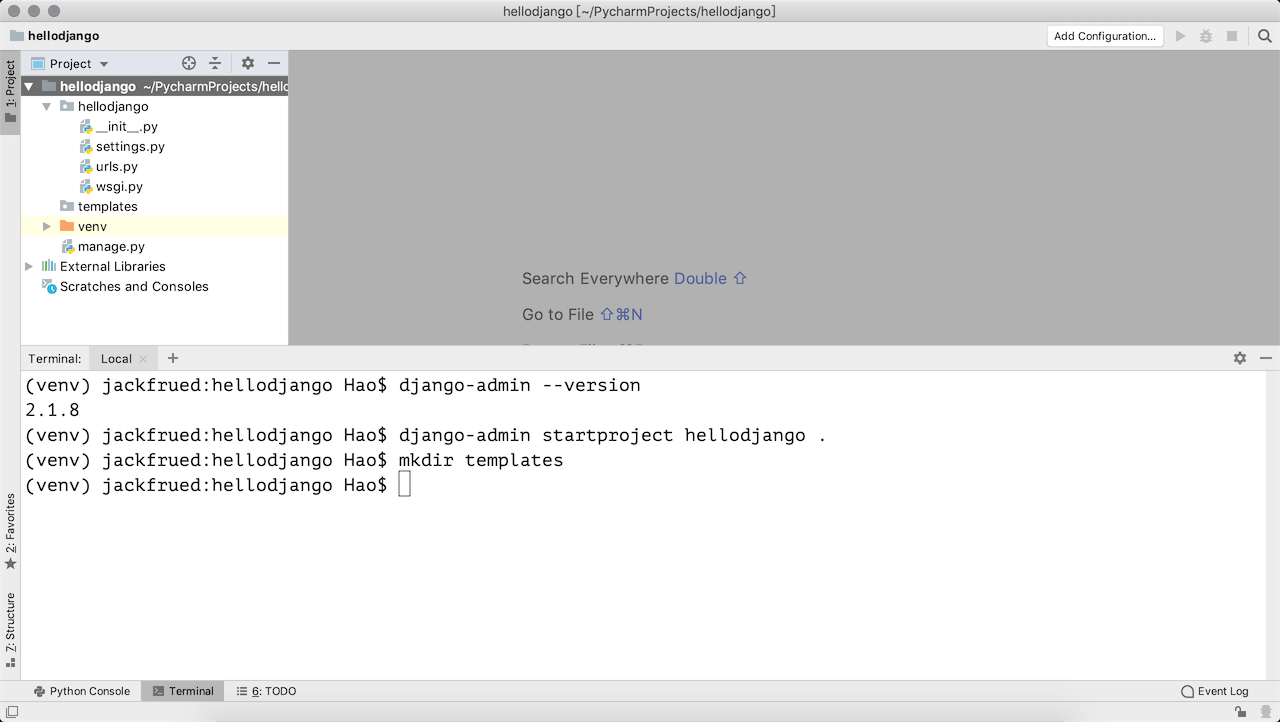The image size is (1280, 722).
Task: Toggle the 2: Favorites side panel
Action: point(10,530)
